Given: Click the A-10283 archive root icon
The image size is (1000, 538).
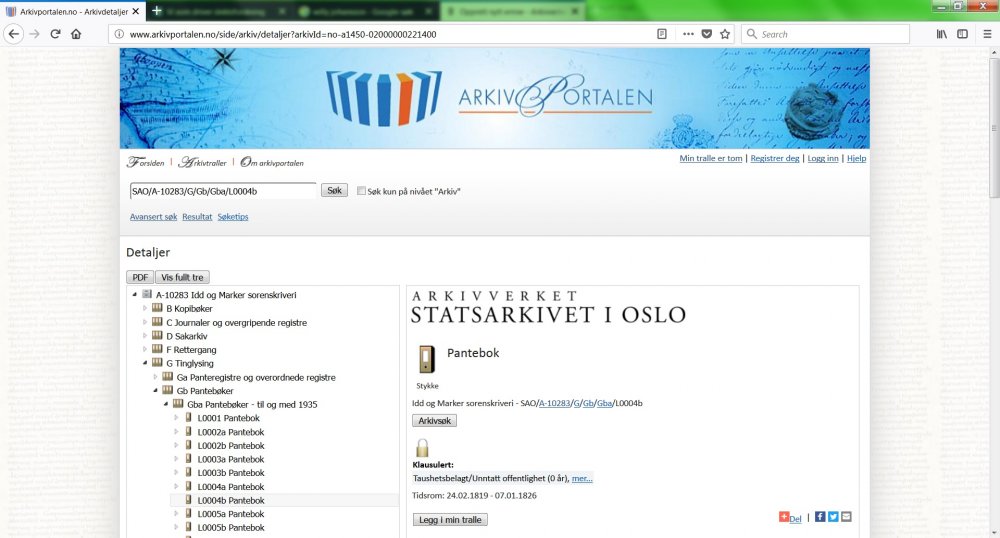Looking at the screenshot, I should point(147,294).
